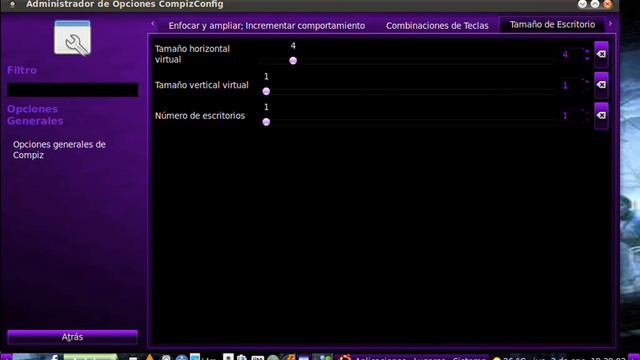Open the window menu icon in title bar

[12, 4]
